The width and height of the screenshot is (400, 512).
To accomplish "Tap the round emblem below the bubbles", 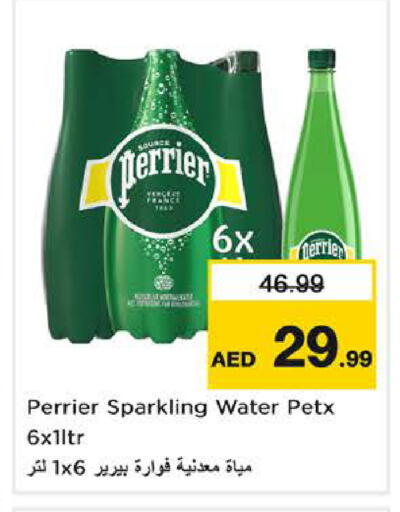I will coord(164,283).
